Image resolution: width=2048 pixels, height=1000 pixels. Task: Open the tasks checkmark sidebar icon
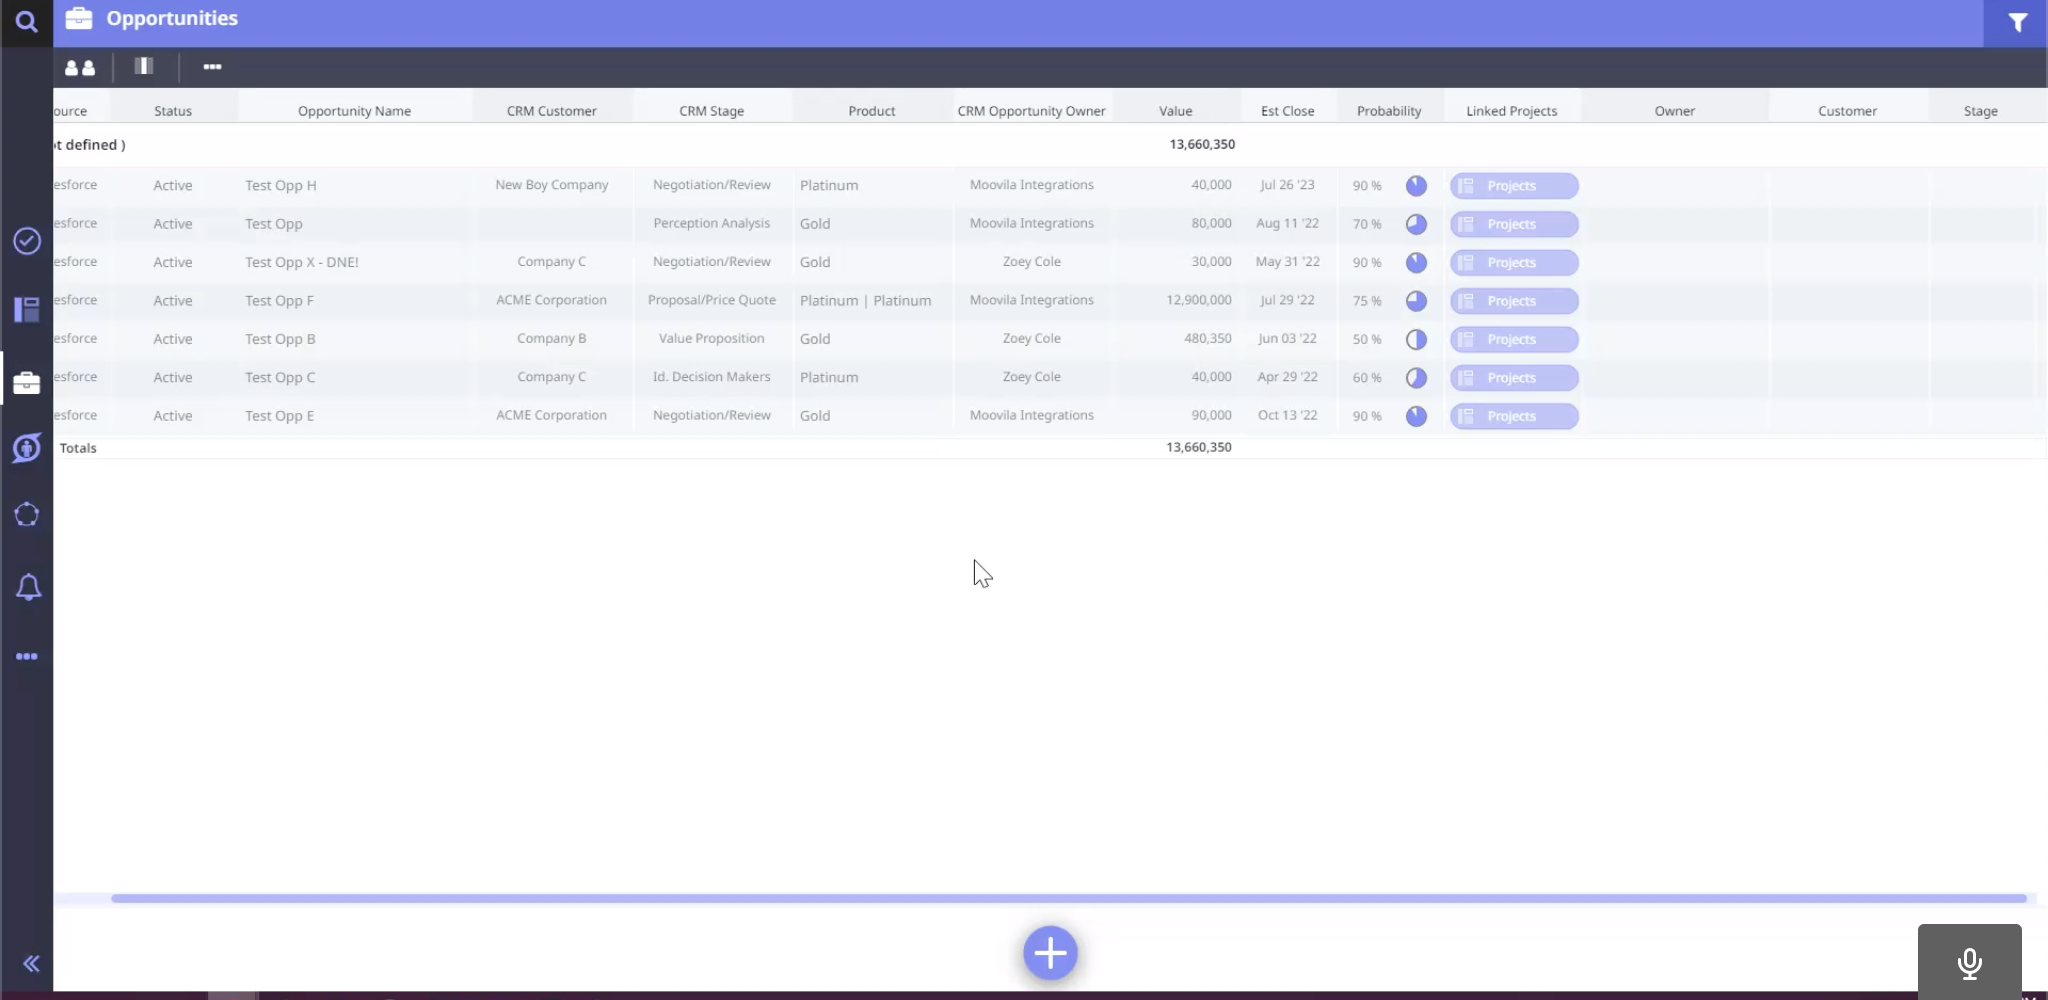pyautogui.click(x=27, y=241)
